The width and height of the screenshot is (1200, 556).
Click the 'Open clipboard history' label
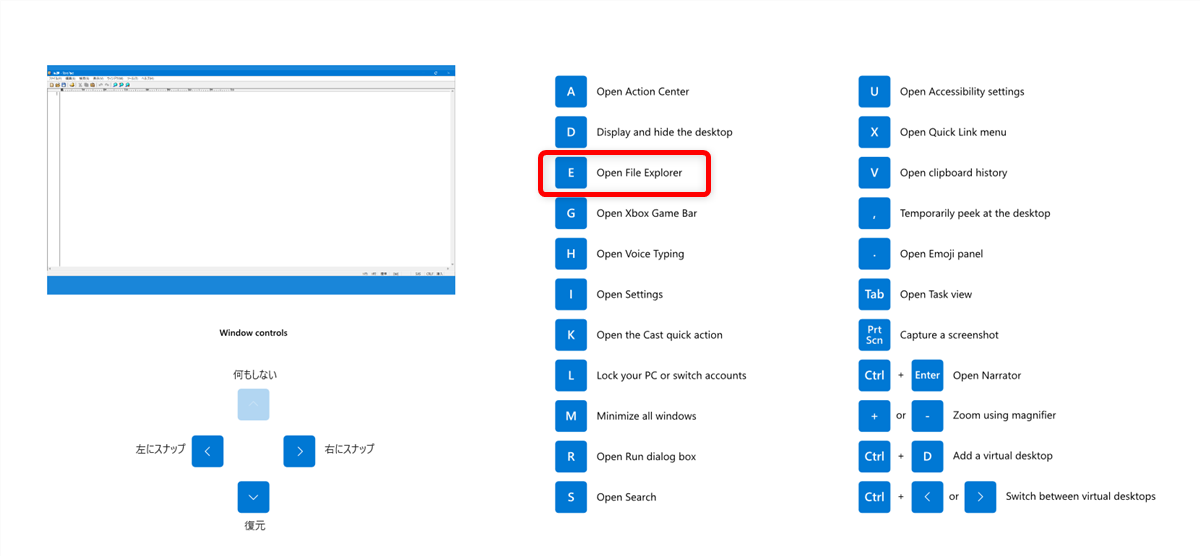pos(954,173)
